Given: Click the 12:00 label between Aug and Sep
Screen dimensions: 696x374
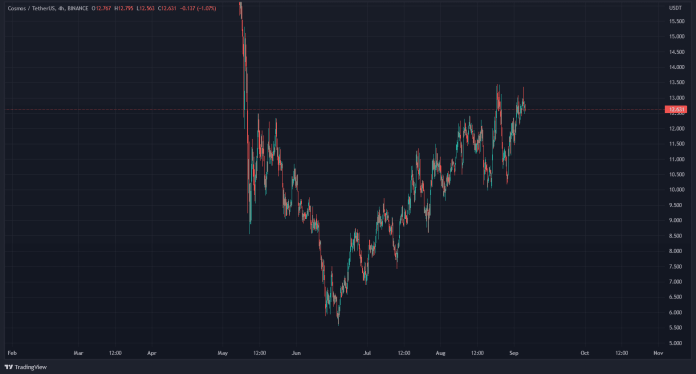Looking at the screenshot, I should pos(477,353).
